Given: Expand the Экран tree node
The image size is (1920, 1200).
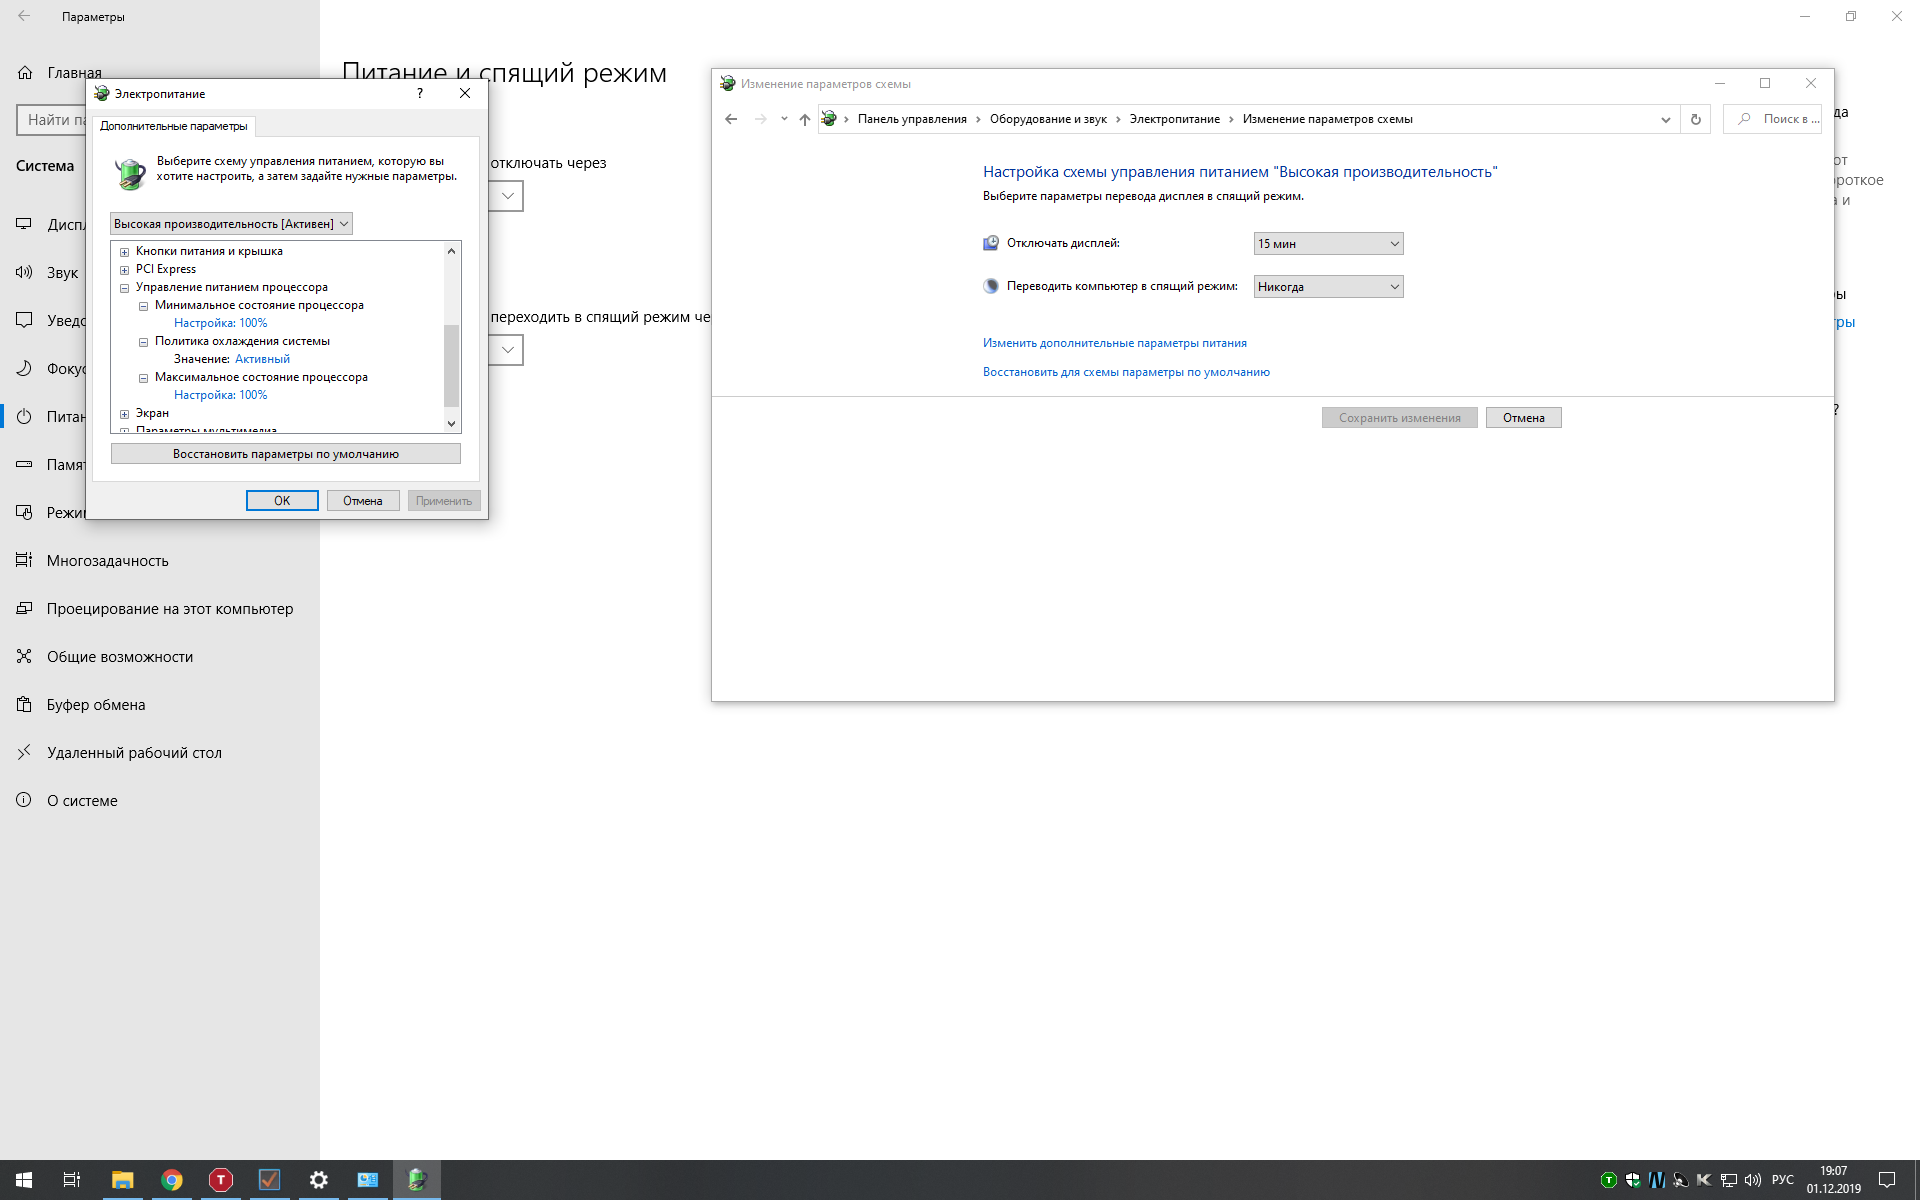Looking at the screenshot, I should tap(125, 414).
